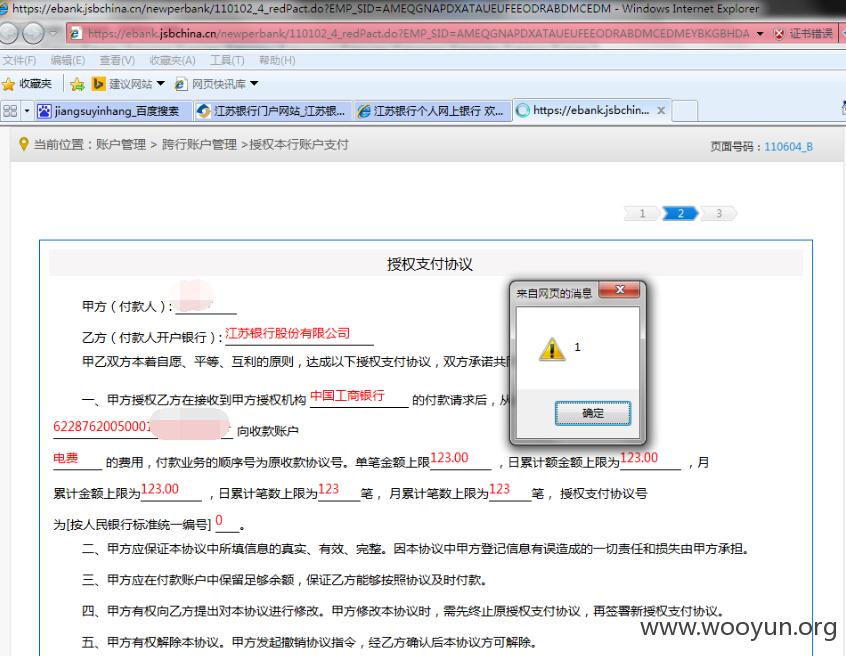Switch to the 江苏银行个人网上银行 tab
Image resolution: width=846 pixels, height=656 pixels.
tap(433, 111)
